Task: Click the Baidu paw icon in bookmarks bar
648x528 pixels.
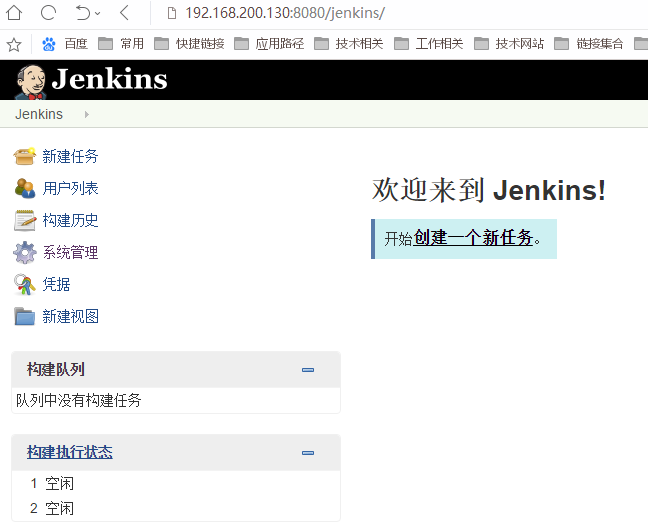Action: point(49,44)
